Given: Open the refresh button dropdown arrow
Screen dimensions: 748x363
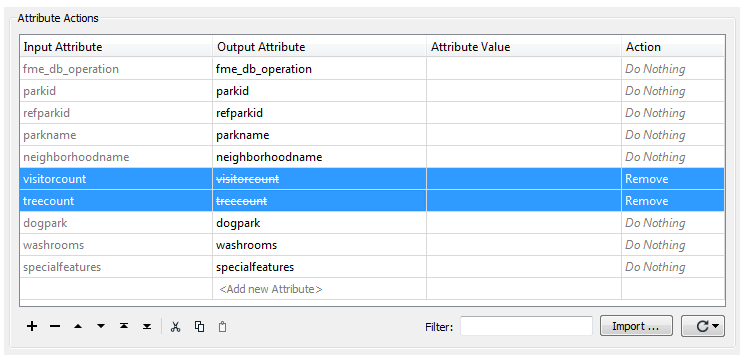Looking at the screenshot, I should click(x=715, y=326).
